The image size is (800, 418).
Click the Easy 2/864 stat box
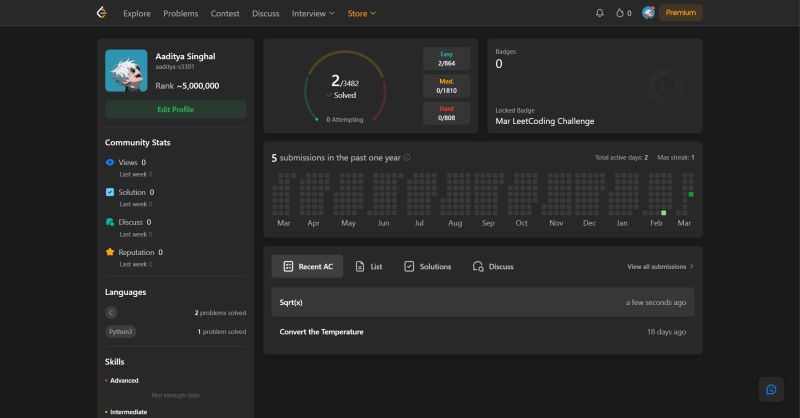coord(446,59)
